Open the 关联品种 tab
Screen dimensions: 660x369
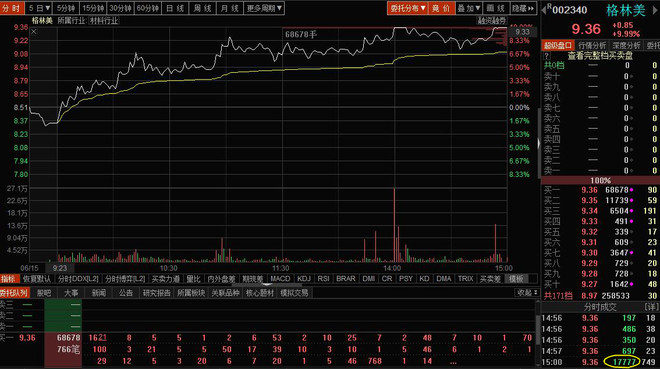(x=225, y=293)
